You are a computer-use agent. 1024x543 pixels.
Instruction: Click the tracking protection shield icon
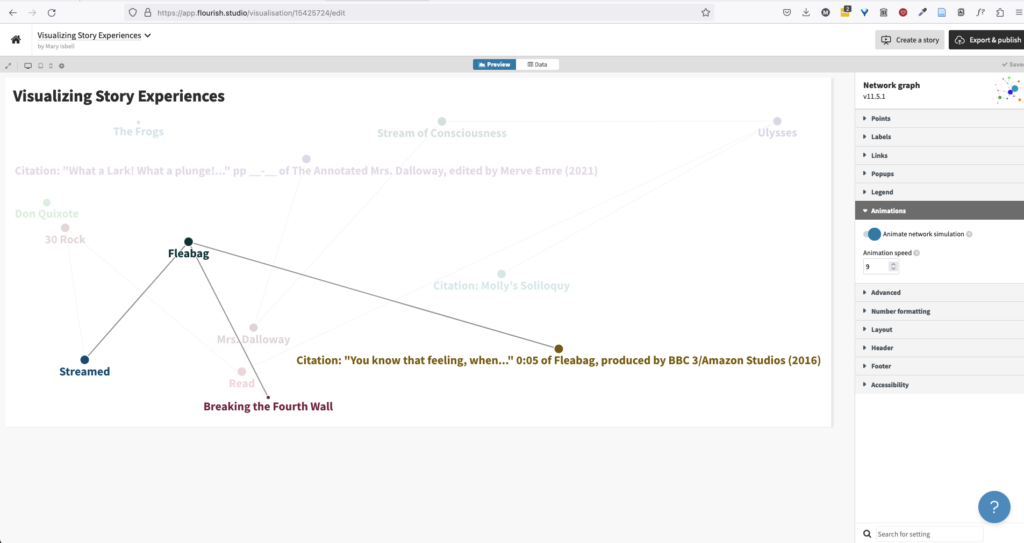point(133,12)
